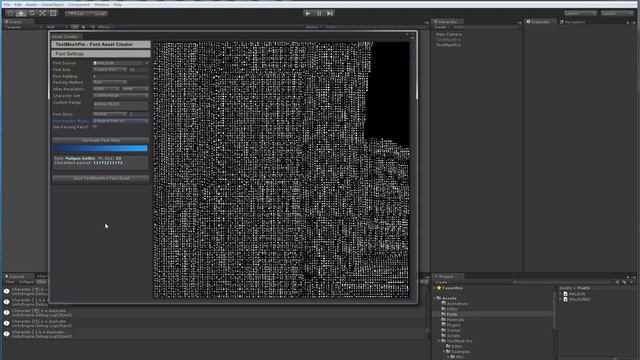Select the MALGUNBD font asset file
Image resolution: width=640 pixels, height=360 pixels.
click(579, 299)
